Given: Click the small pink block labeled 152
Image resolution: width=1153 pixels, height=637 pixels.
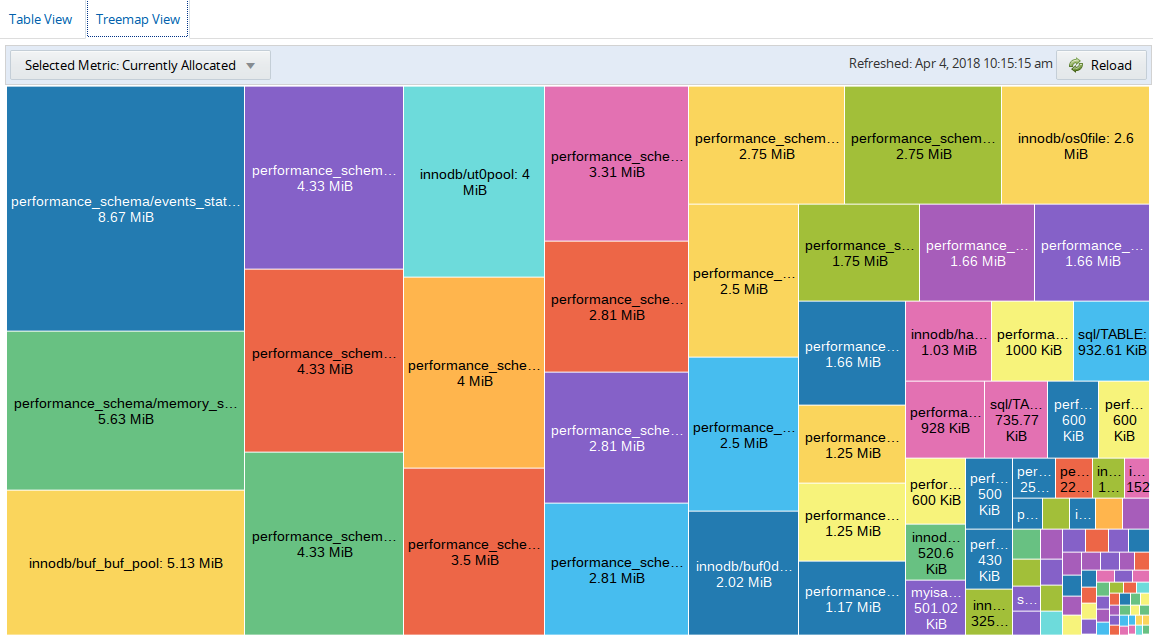Looking at the screenshot, I should [1137, 478].
